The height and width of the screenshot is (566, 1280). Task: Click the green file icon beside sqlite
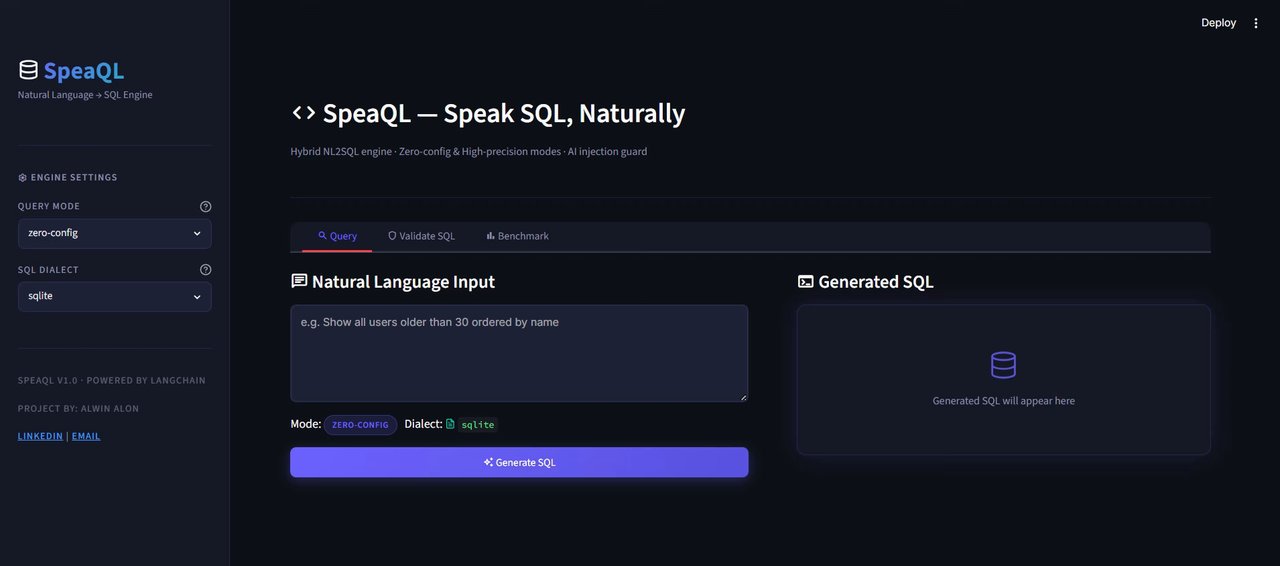[x=450, y=424]
